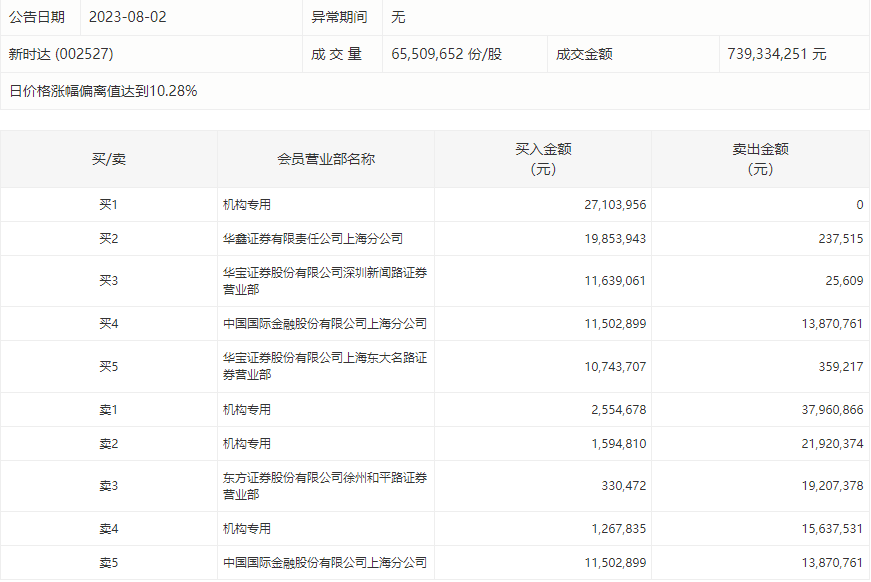Select buy amount 2,554,678
871x582 pixels.
point(618,409)
